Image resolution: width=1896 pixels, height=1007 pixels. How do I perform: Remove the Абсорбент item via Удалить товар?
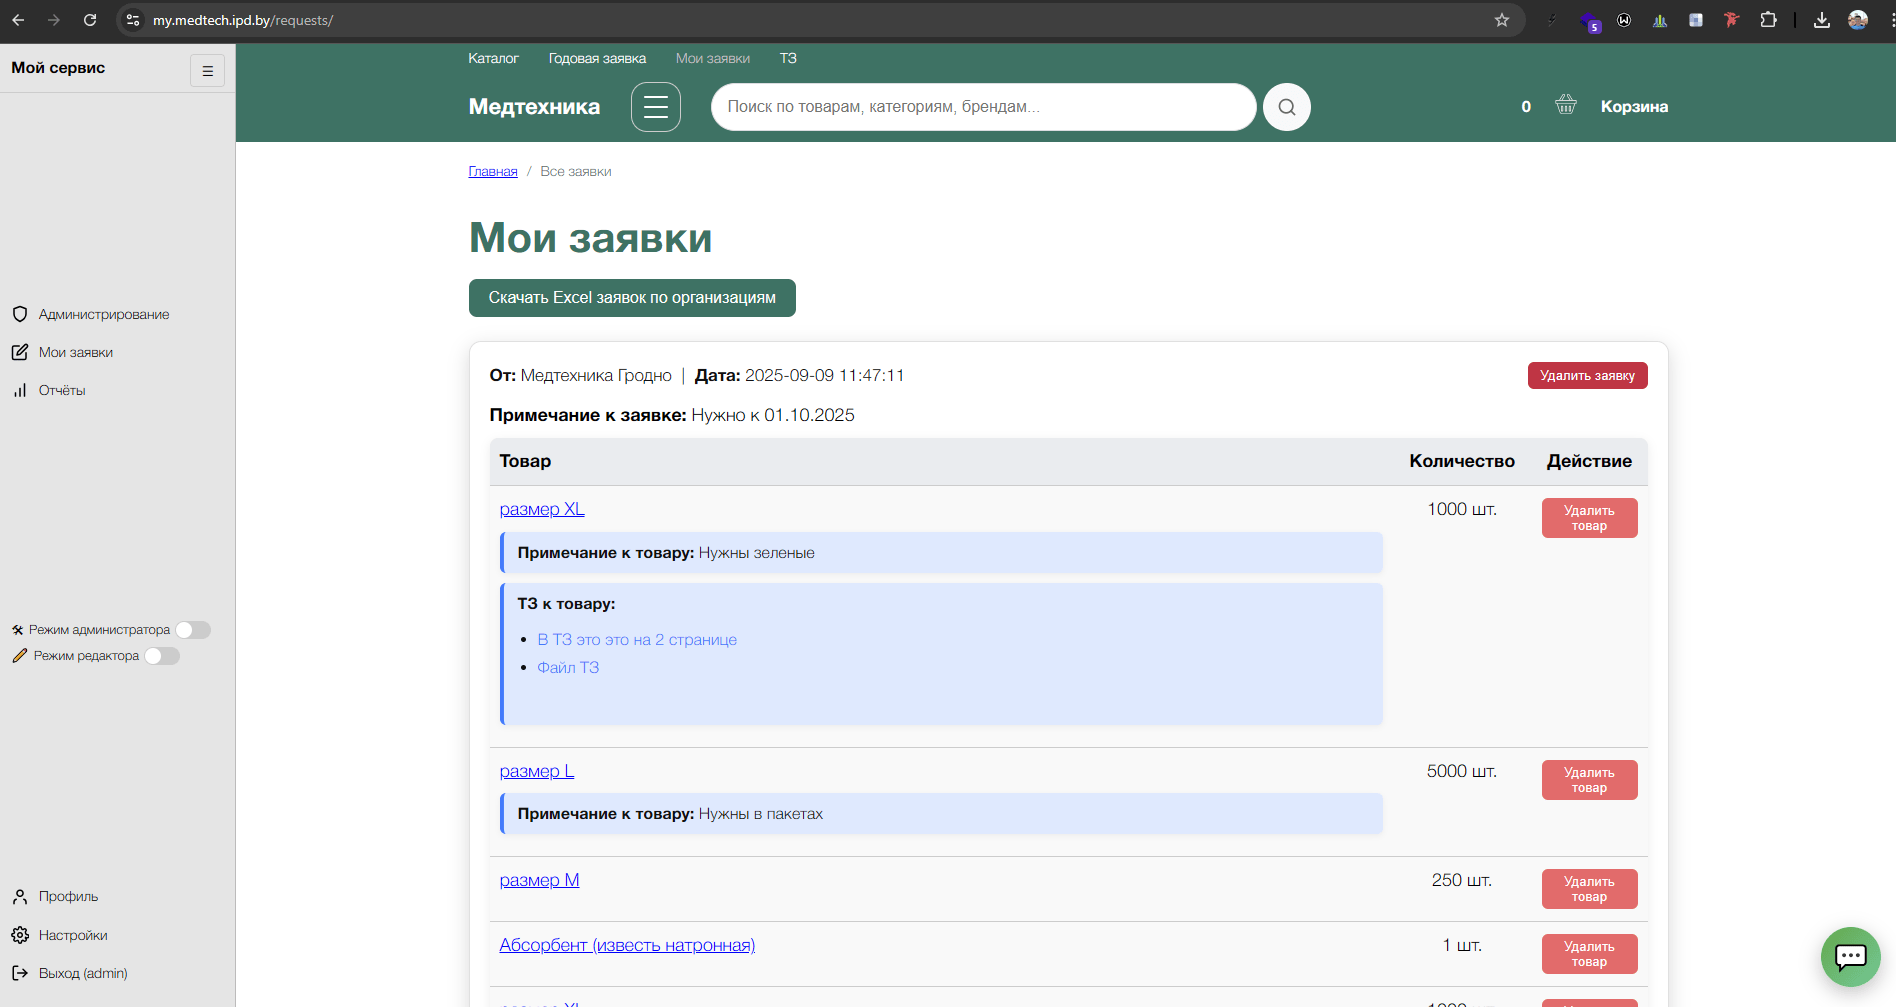tap(1589, 954)
